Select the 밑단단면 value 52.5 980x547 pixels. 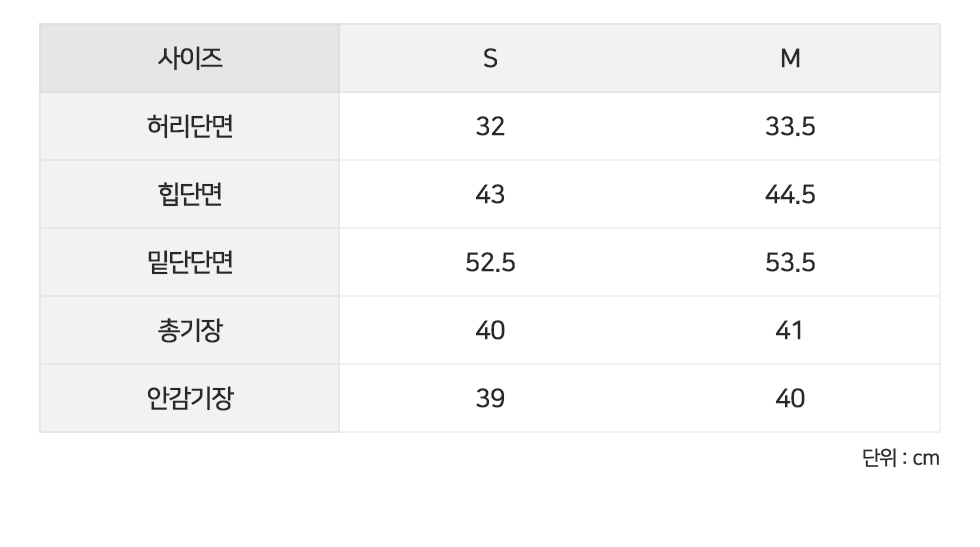coord(490,263)
